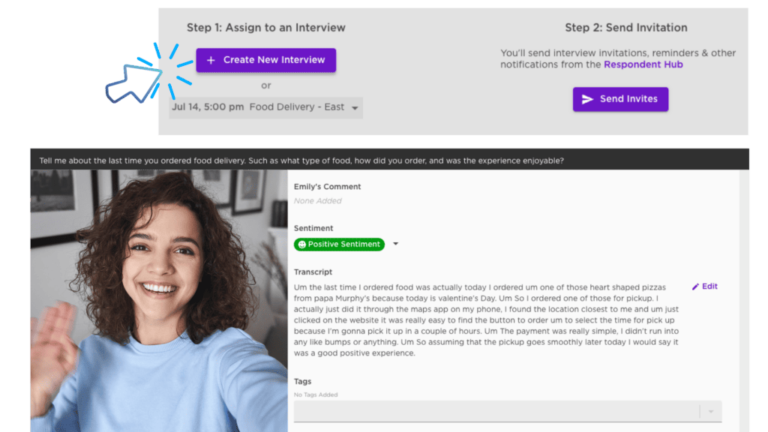The width and height of the screenshot is (768, 432).
Task: Expand the Food Delivery - East interview dropdown
Action: point(355,108)
